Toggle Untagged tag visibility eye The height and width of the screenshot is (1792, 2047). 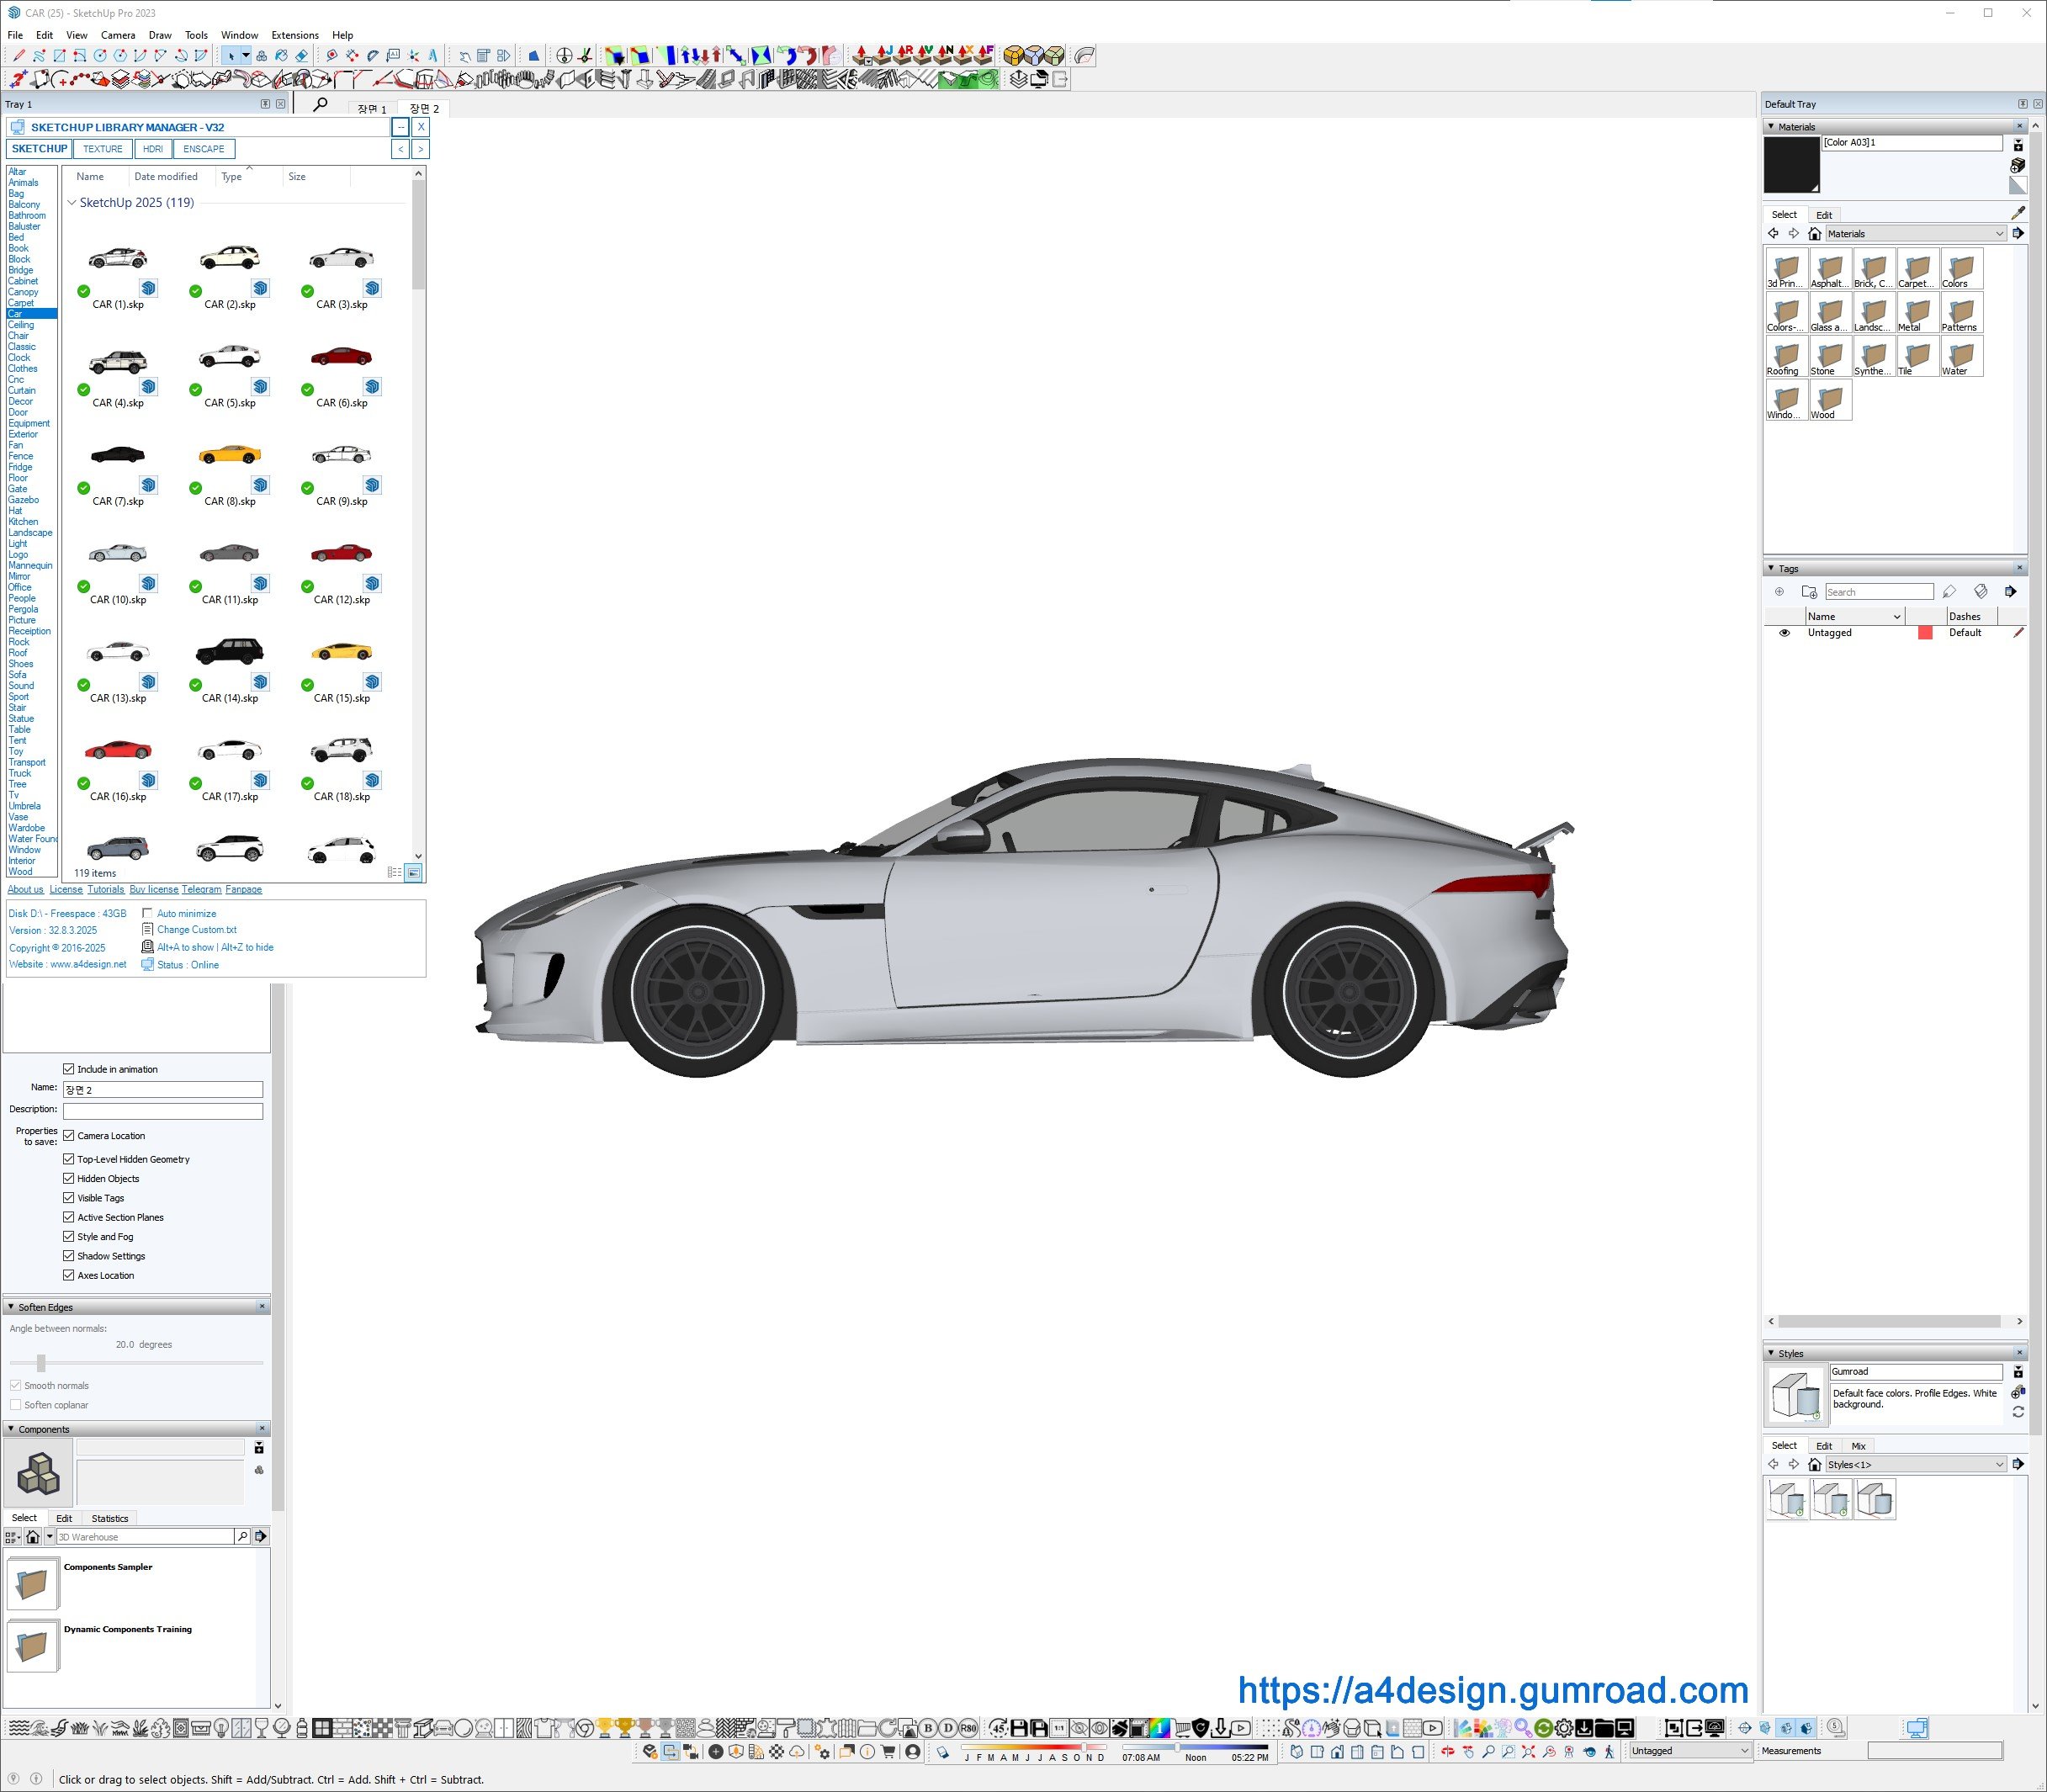1784,633
